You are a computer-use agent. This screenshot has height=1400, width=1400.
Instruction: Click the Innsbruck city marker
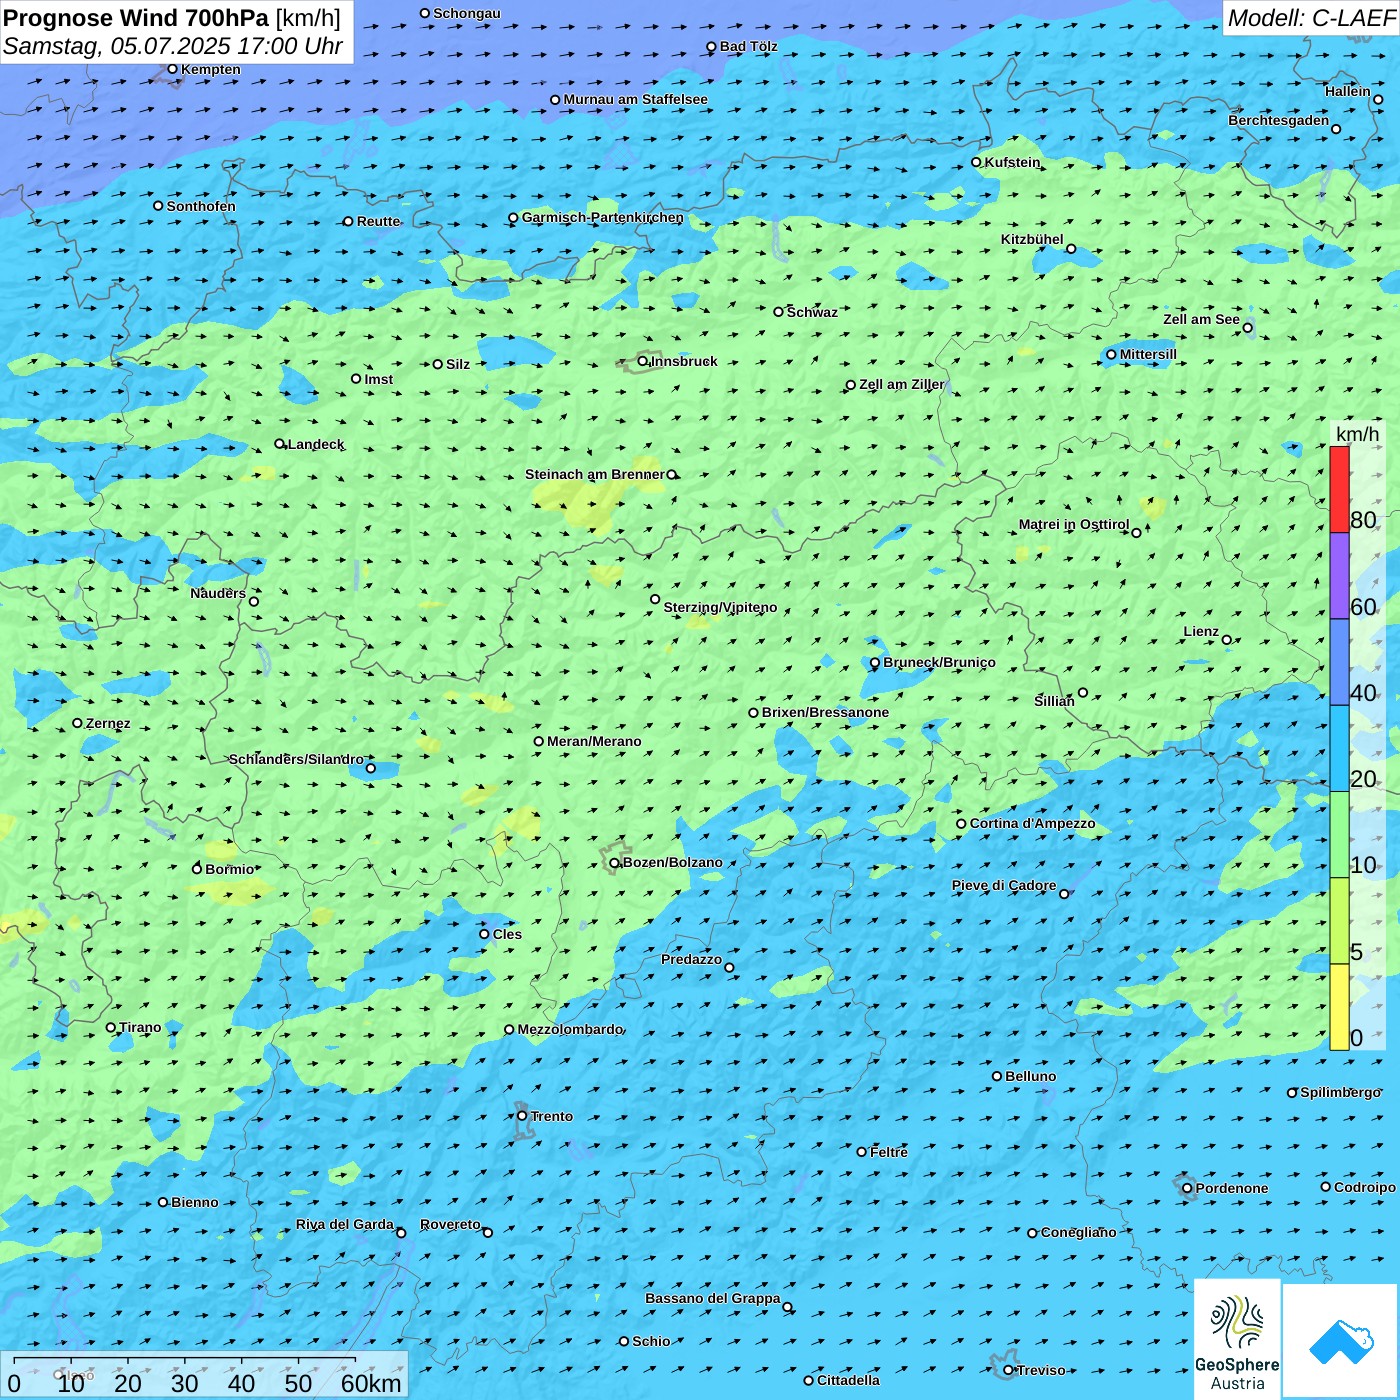tap(643, 361)
